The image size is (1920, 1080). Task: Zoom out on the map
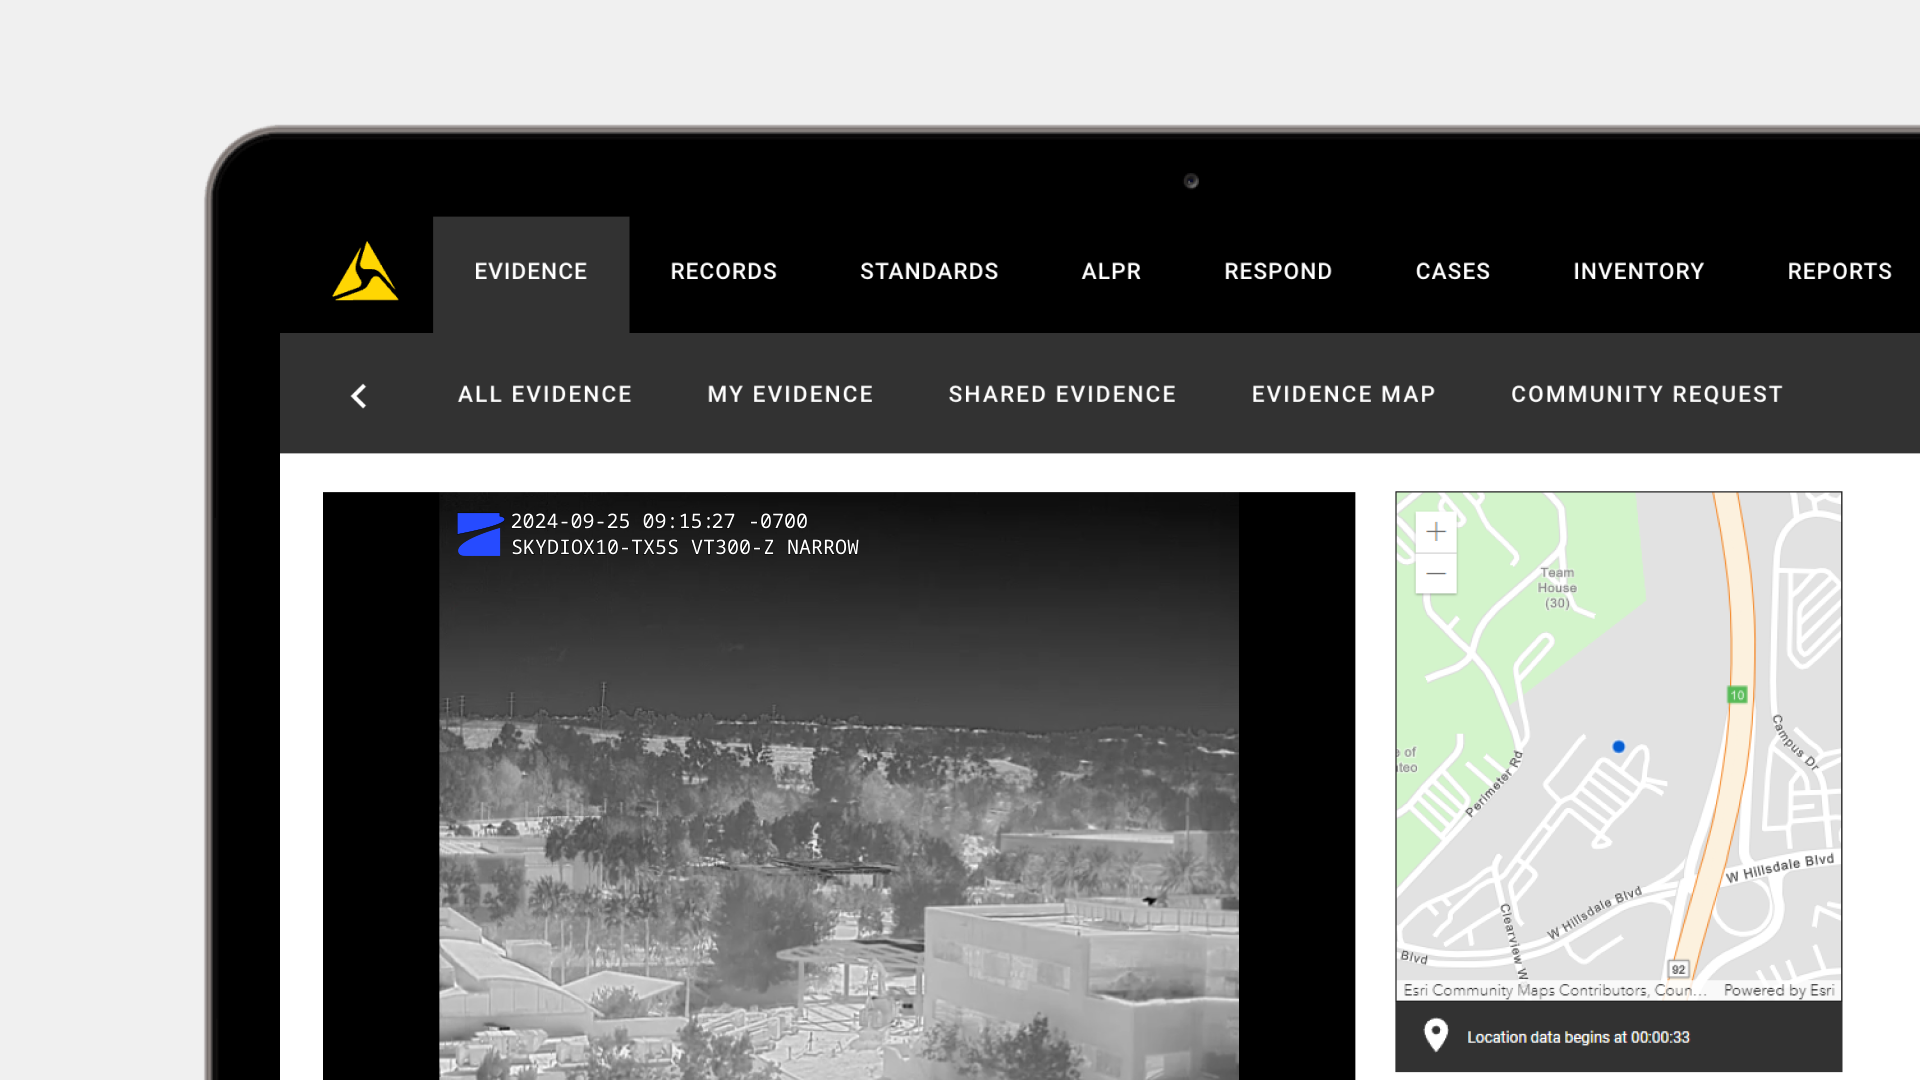(x=1434, y=573)
